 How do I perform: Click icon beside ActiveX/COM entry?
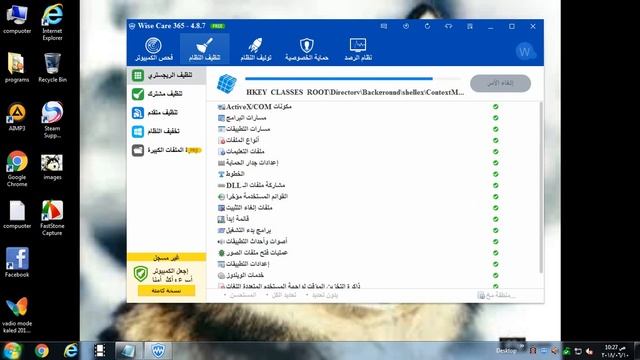click(221, 107)
